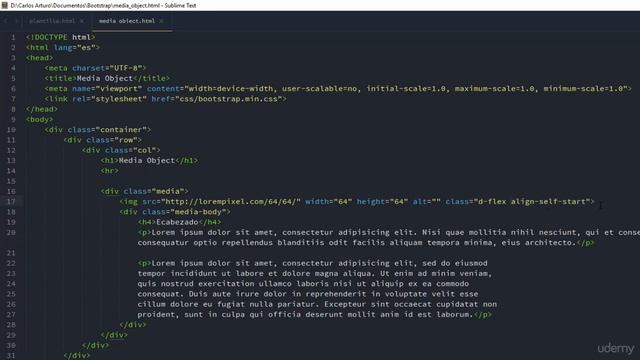Viewport: 640px width, 360px height.
Task: Place cursor in "<!DOCTYPE html>" line
Action: tap(60, 37)
